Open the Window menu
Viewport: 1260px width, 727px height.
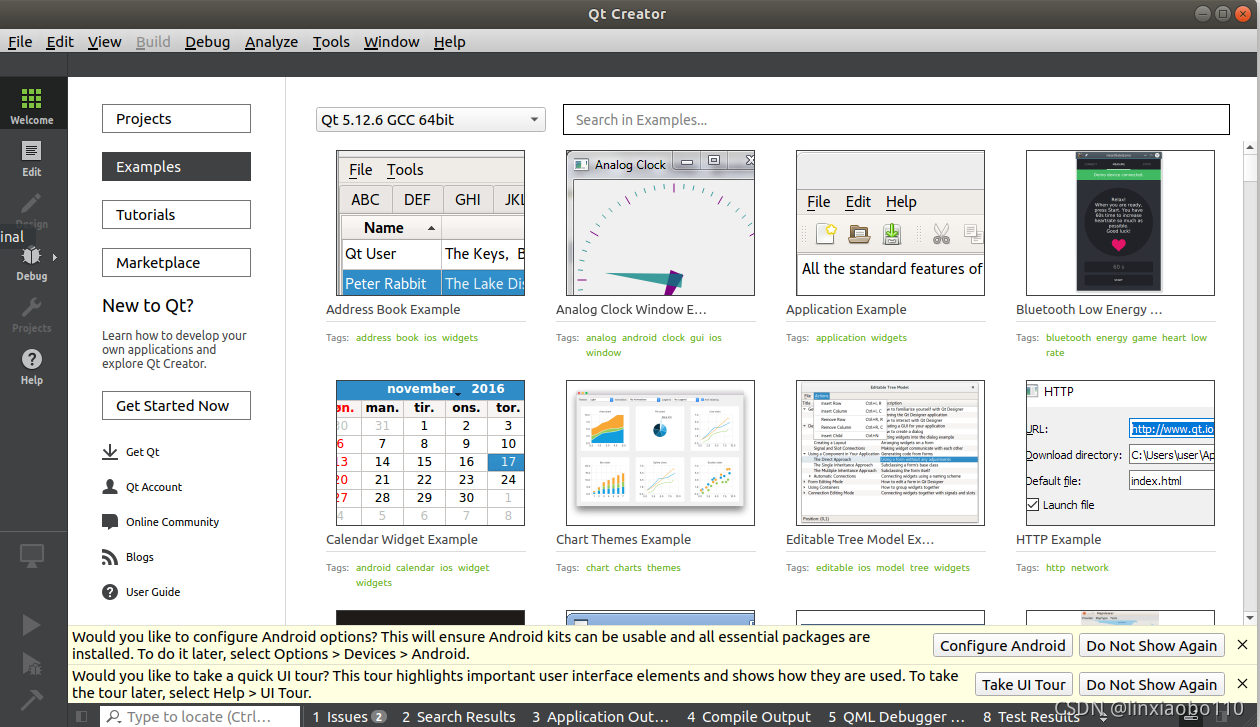pos(391,42)
